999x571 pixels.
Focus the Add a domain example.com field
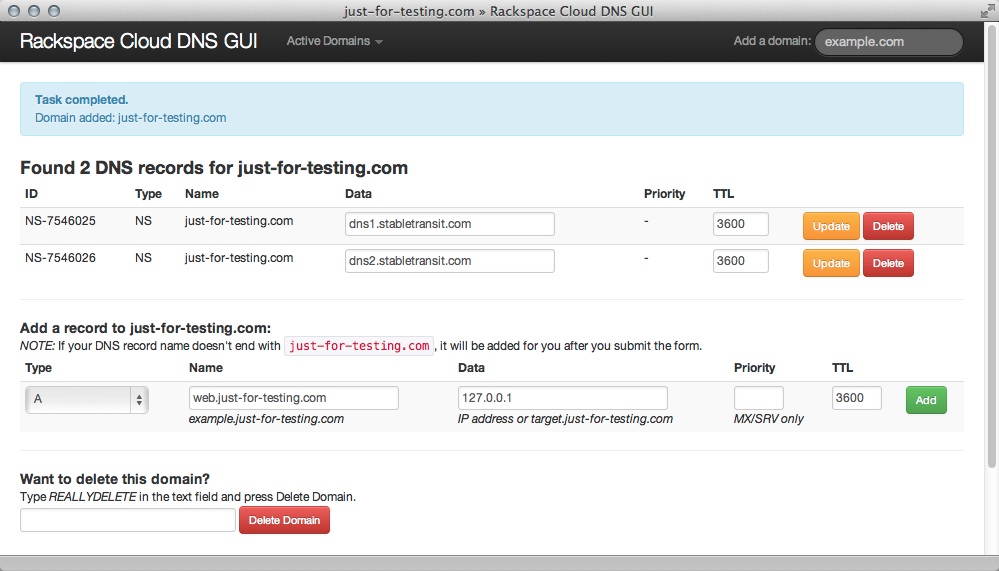888,42
